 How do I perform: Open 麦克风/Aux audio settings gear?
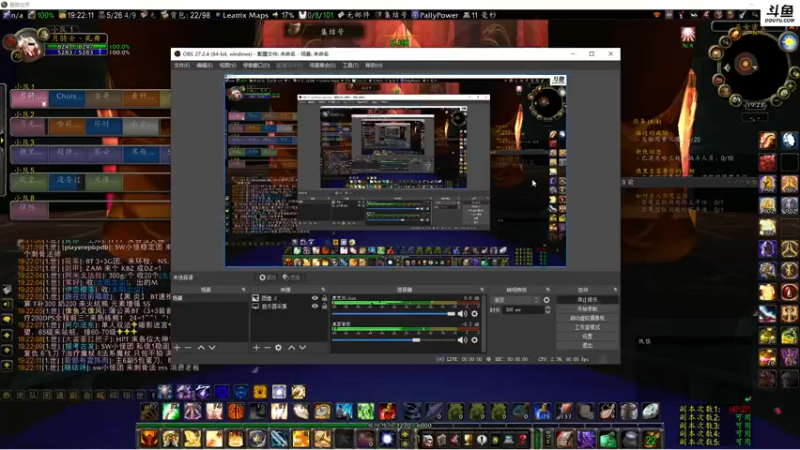tap(474, 314)
